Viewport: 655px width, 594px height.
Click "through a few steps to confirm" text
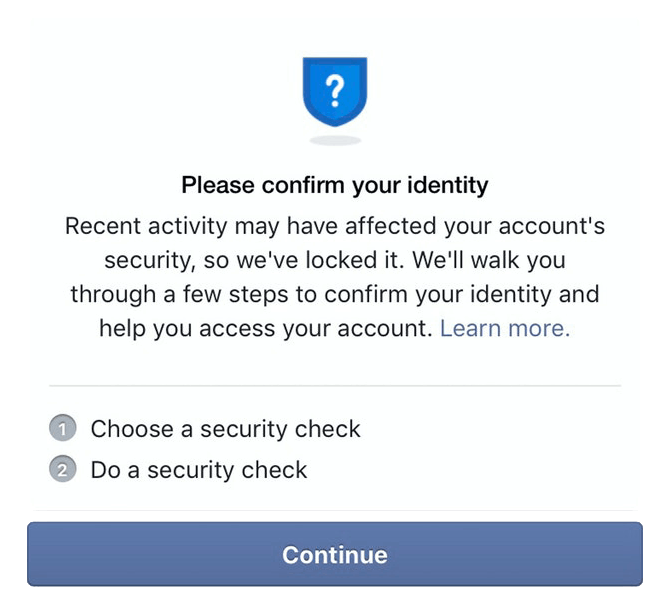[239, 295]
